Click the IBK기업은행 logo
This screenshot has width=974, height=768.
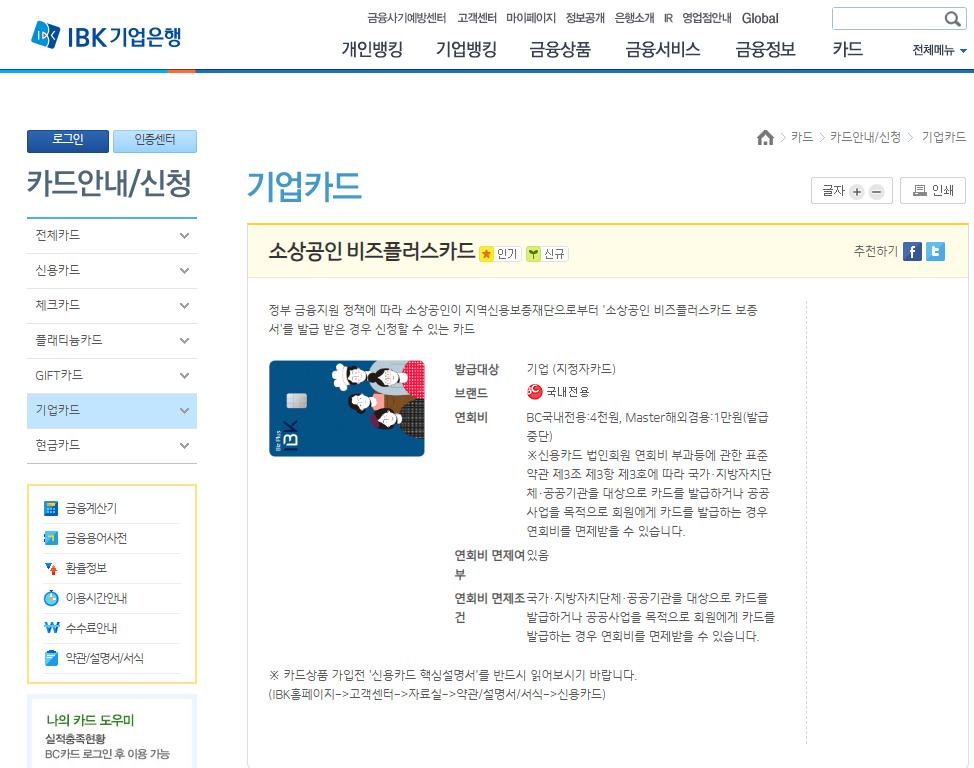(106, 36)
